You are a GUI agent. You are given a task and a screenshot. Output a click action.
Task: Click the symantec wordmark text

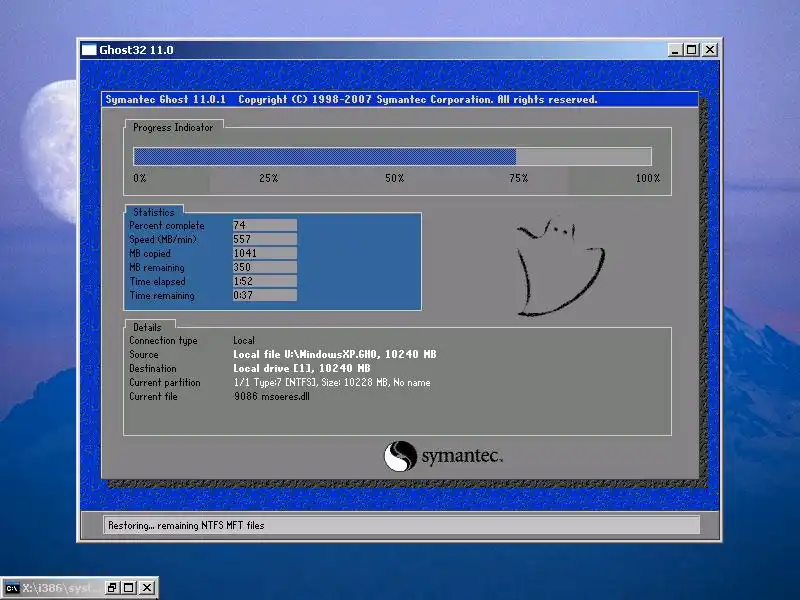pyautogui.click(x=462, y=456)
